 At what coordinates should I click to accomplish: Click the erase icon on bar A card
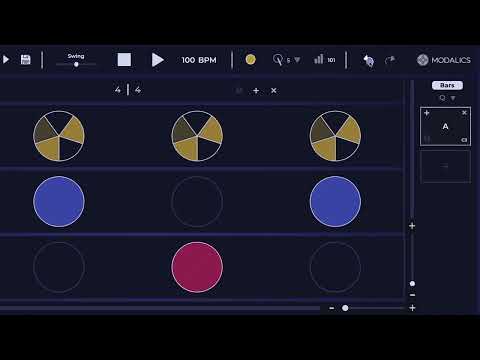464,140
